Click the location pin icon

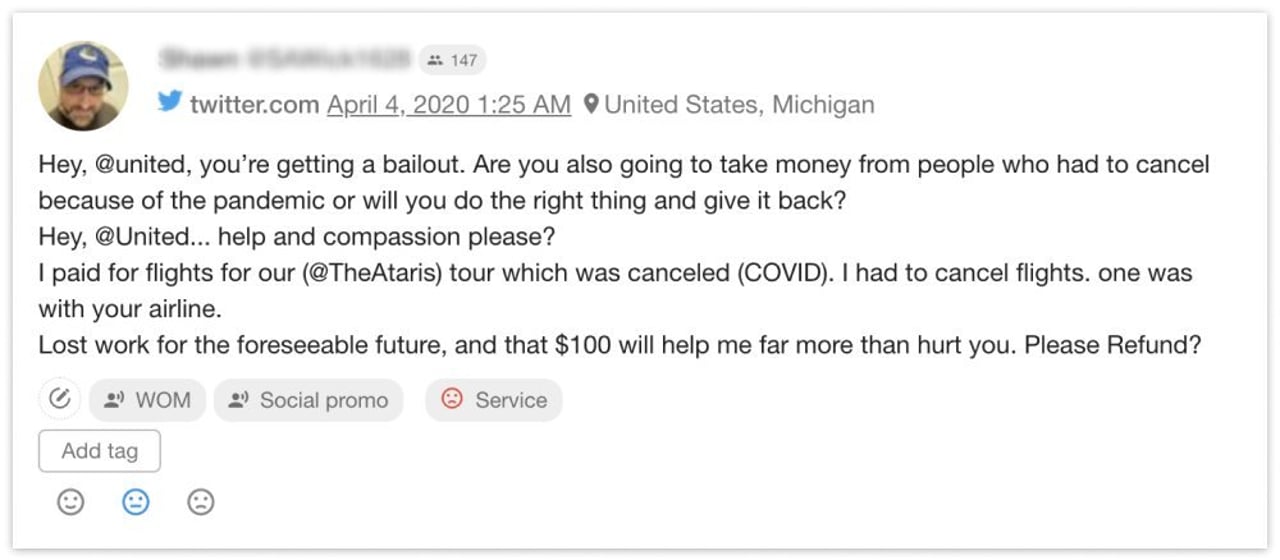click(591, 104)
